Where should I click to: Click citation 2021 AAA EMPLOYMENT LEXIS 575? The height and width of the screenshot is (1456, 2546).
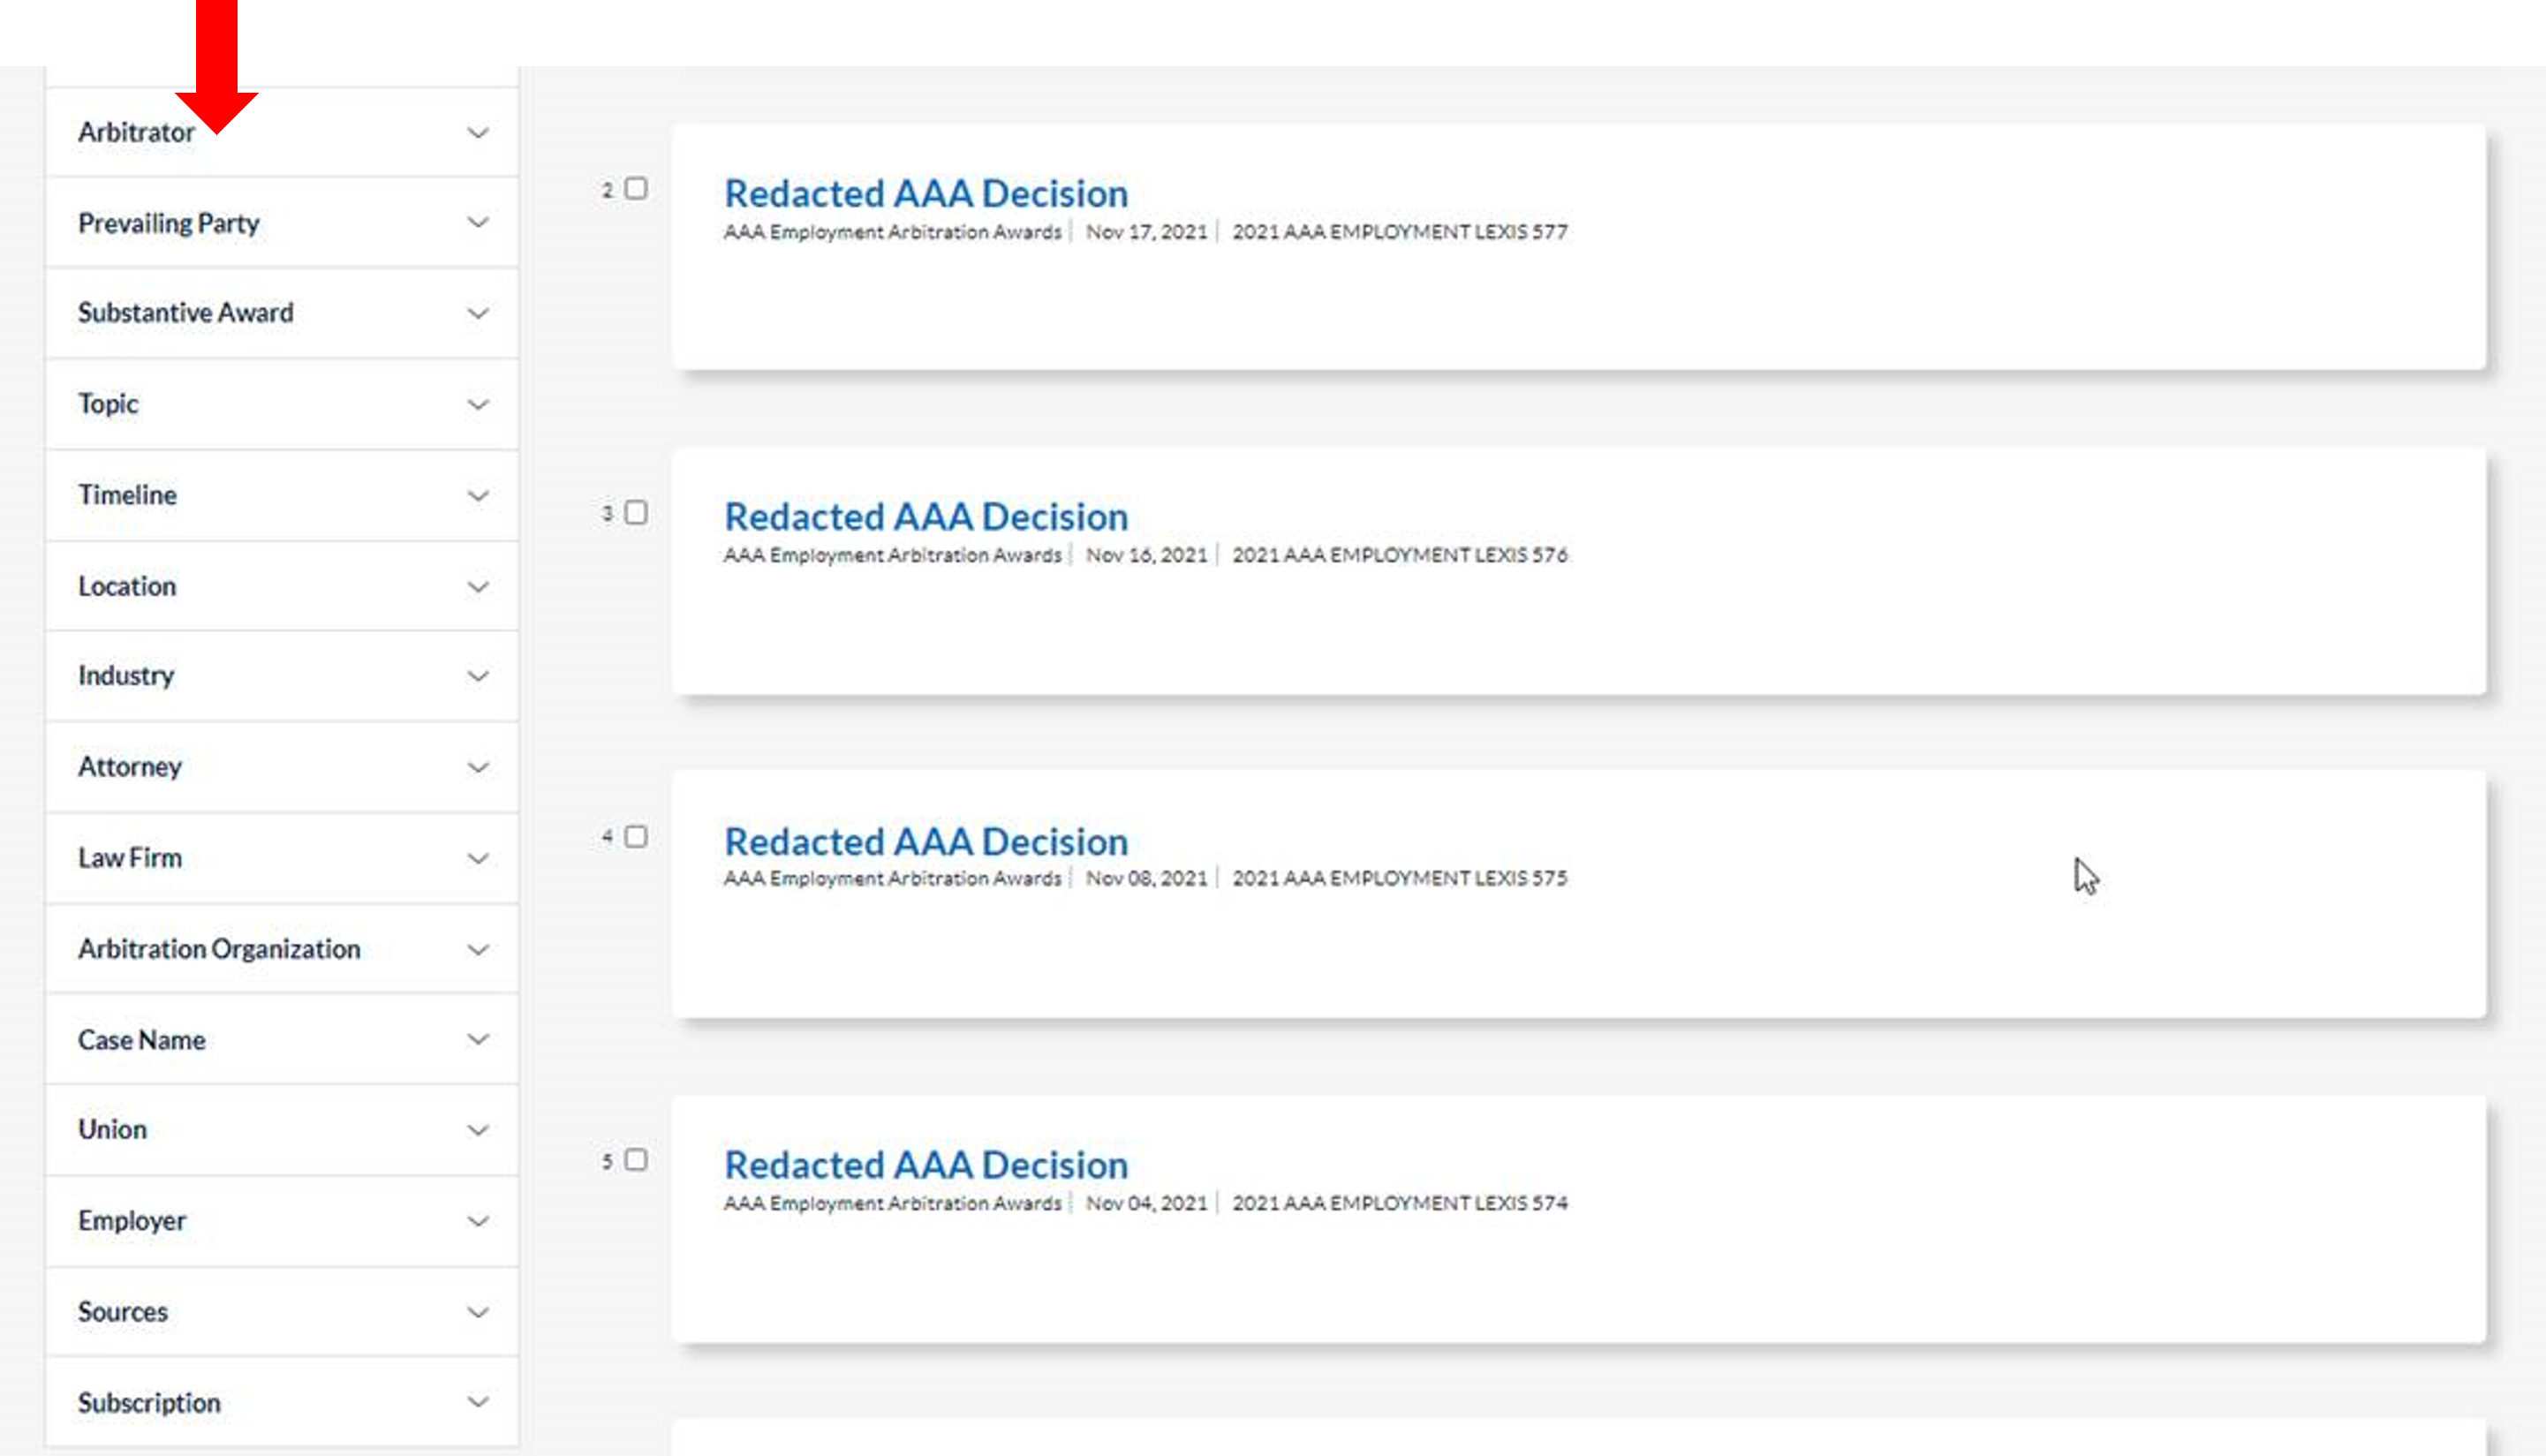tap(1400, 878)
